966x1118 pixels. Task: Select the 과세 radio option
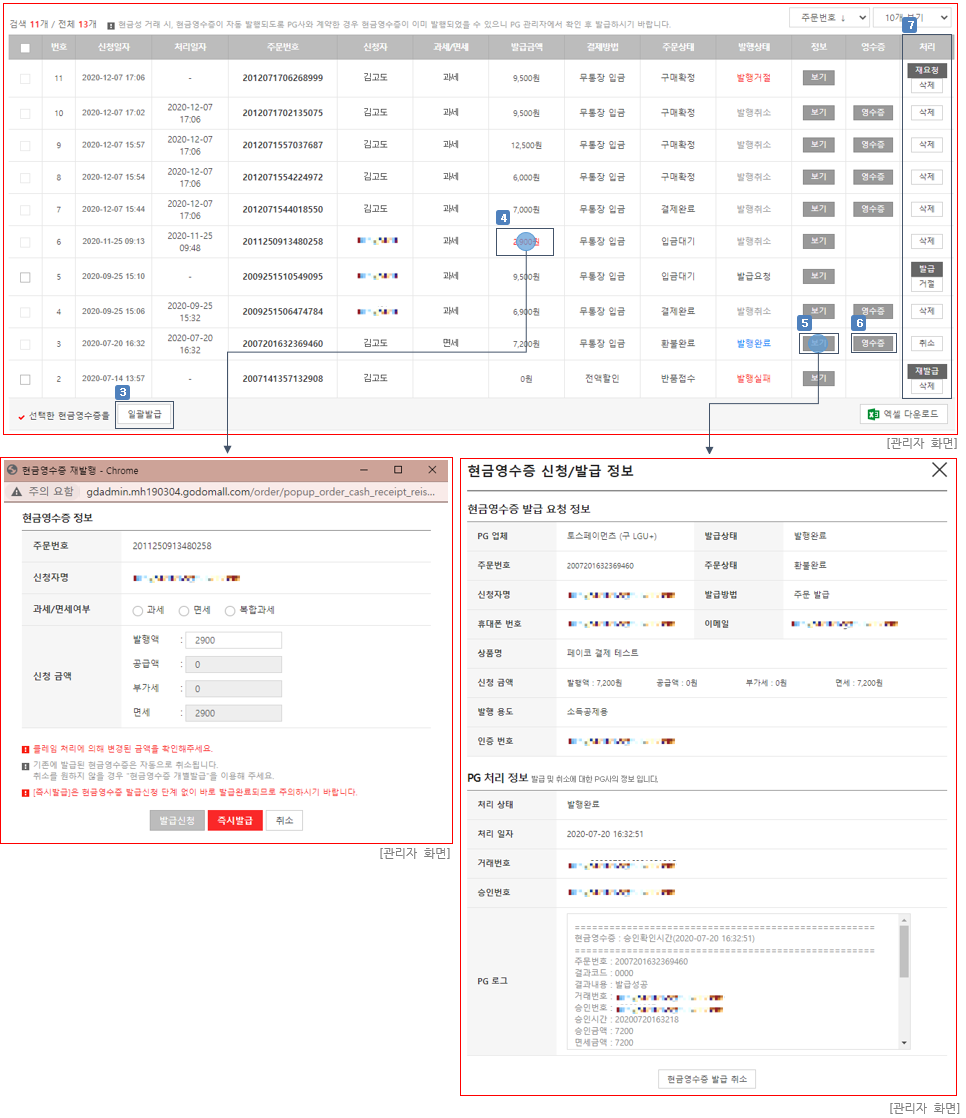138,610
